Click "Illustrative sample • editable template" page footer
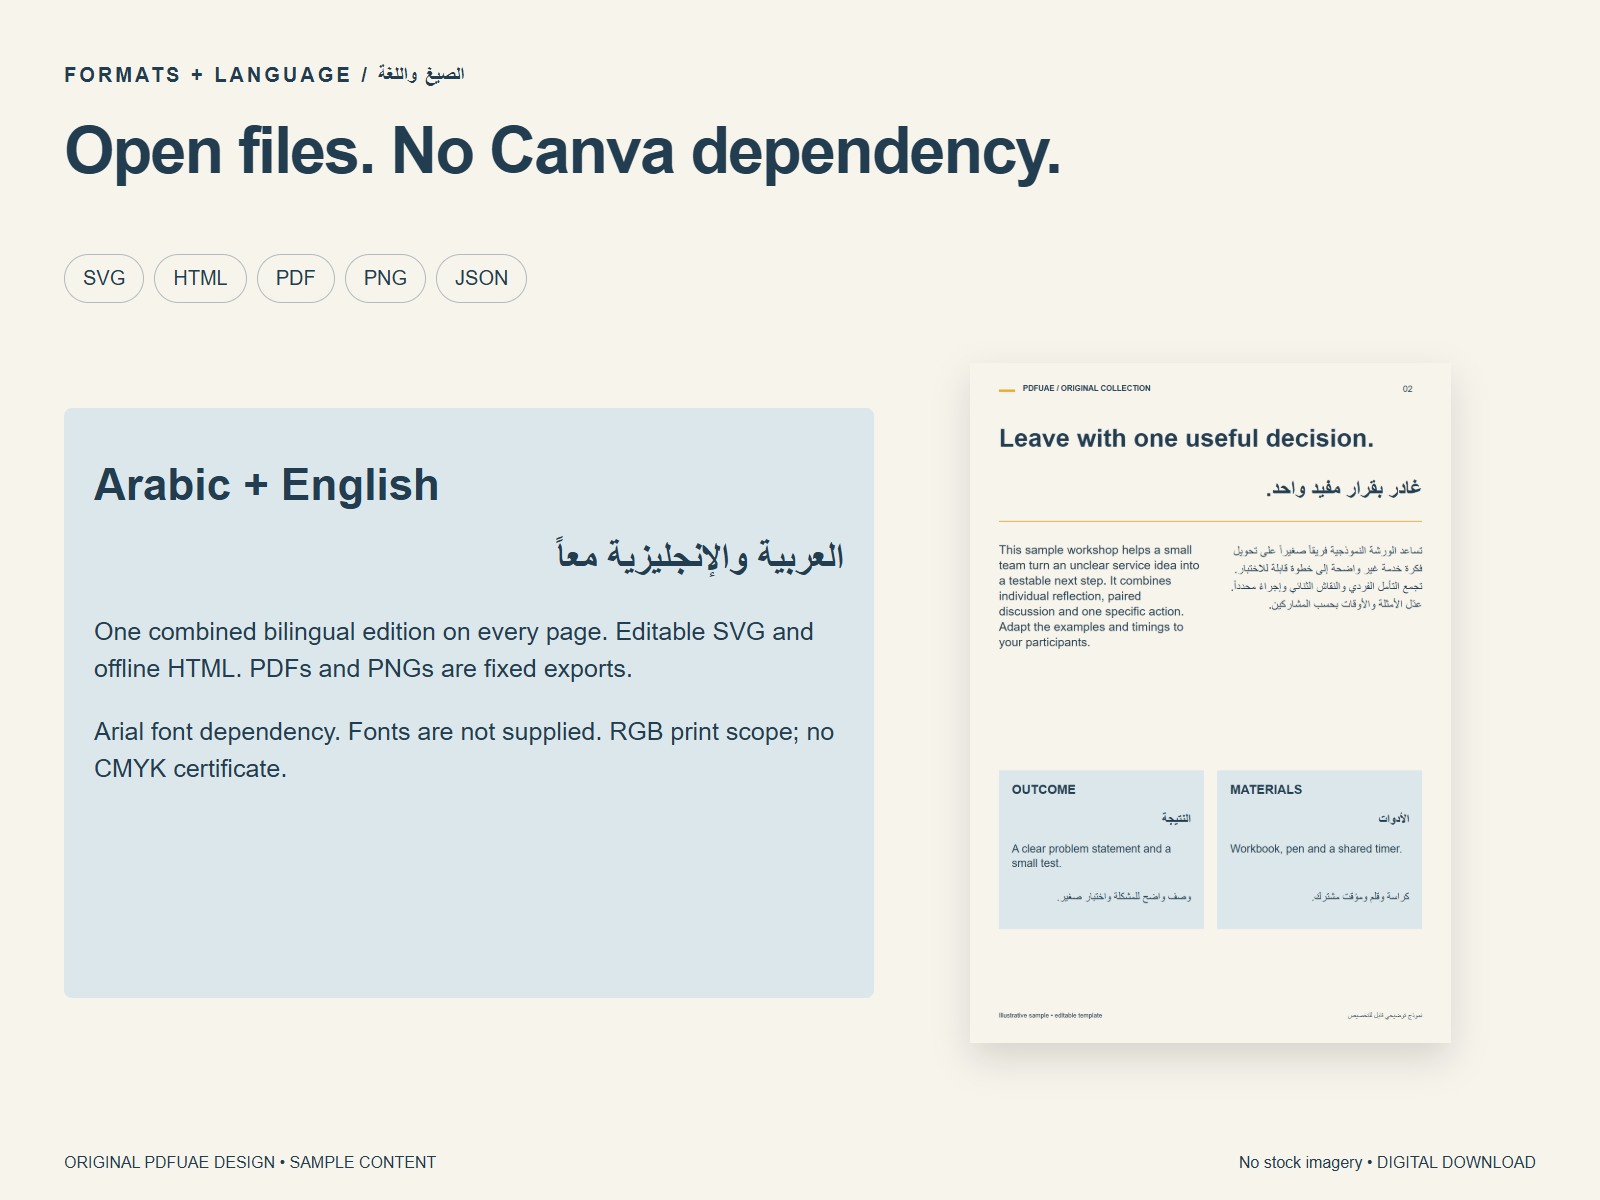This screenshot has width=1600, height=1200. click(x=1050, y=1015)
